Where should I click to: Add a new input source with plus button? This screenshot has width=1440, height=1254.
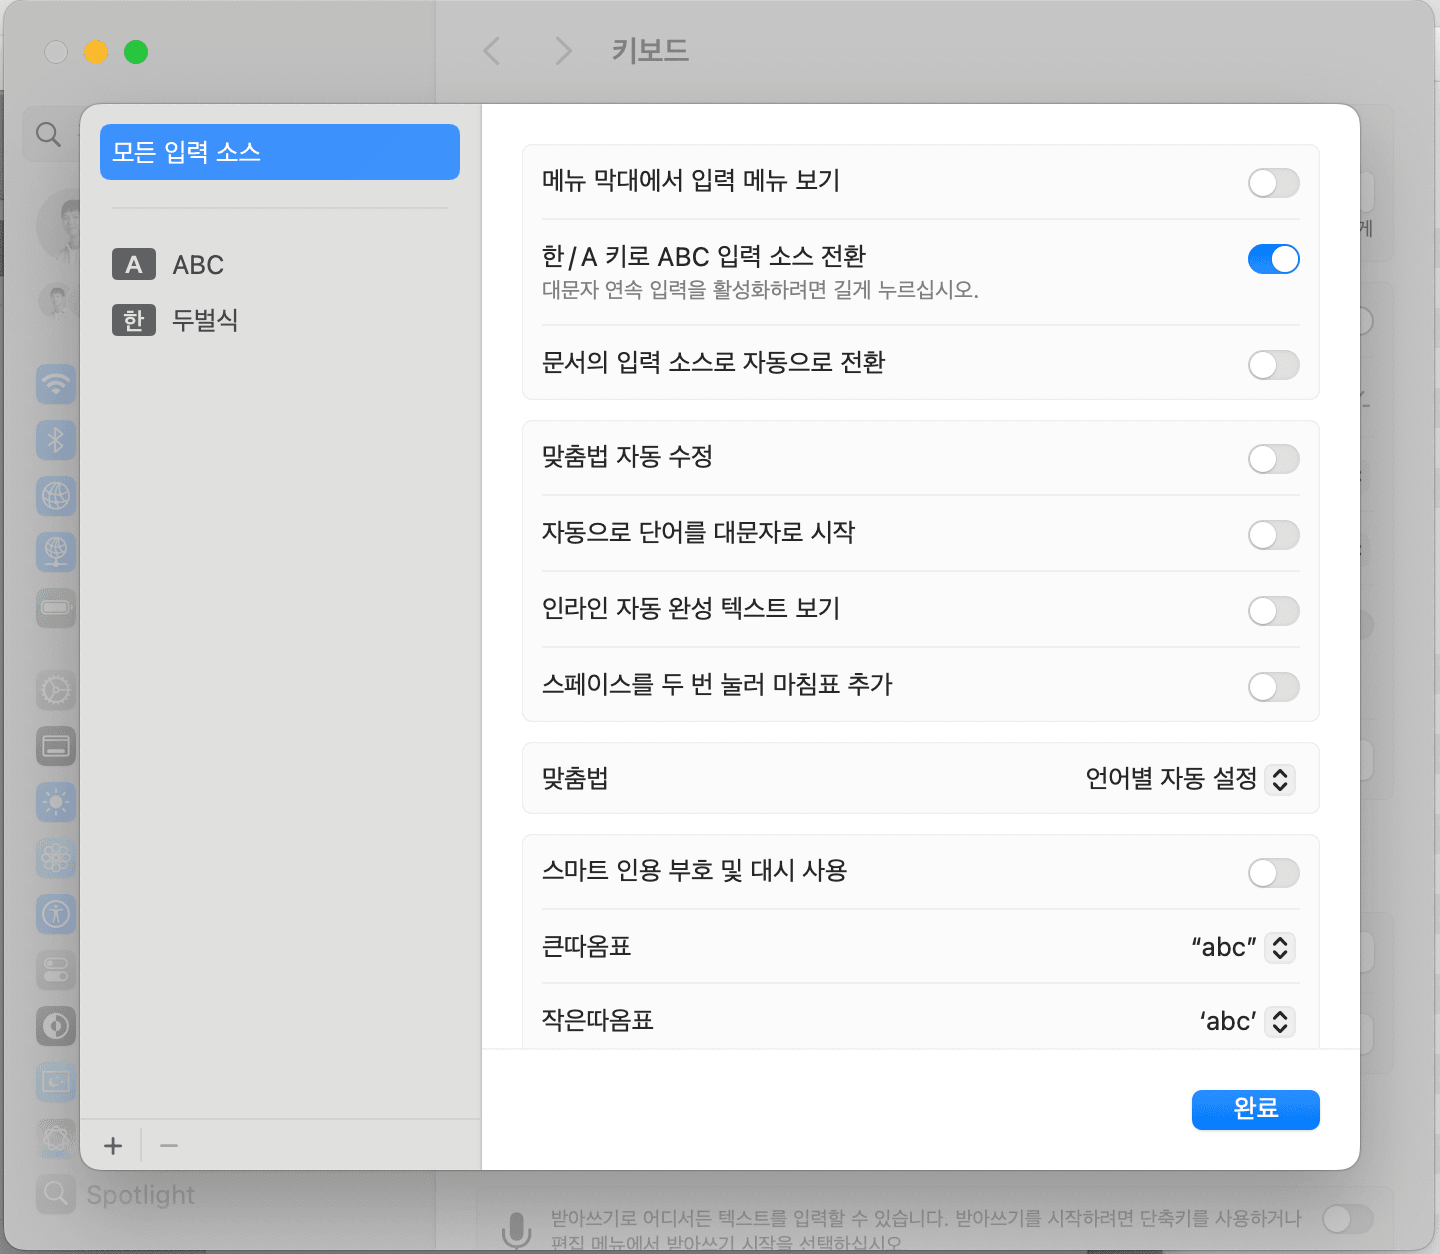113,1145
